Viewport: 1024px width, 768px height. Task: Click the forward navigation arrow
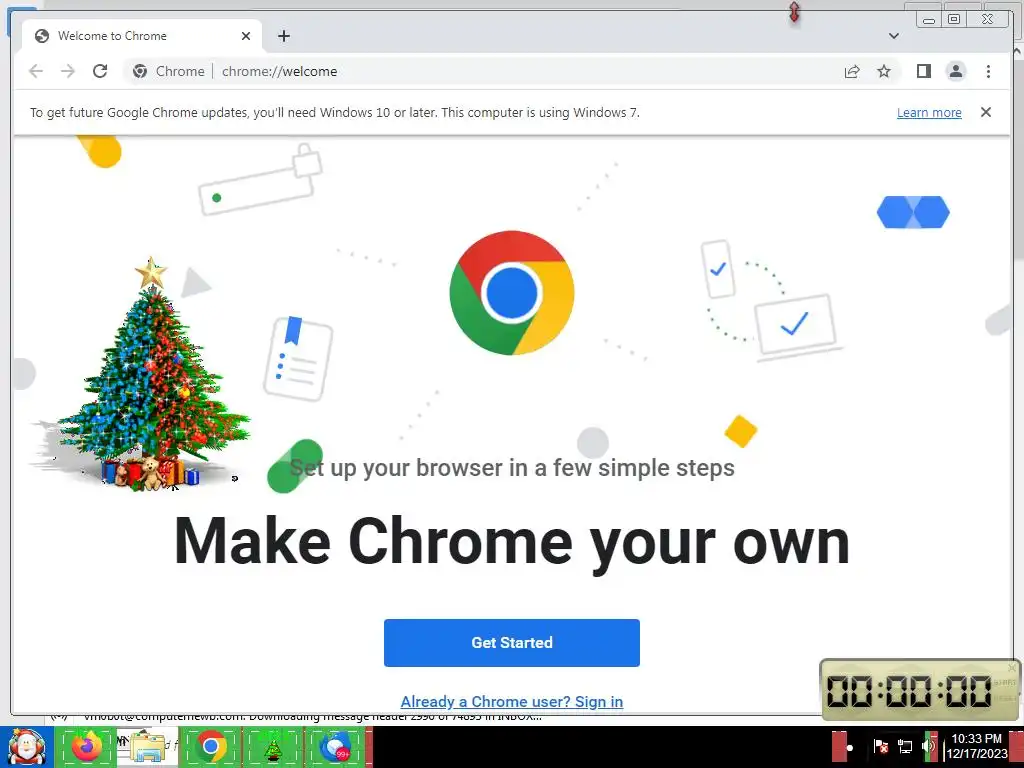pos(68,71)
